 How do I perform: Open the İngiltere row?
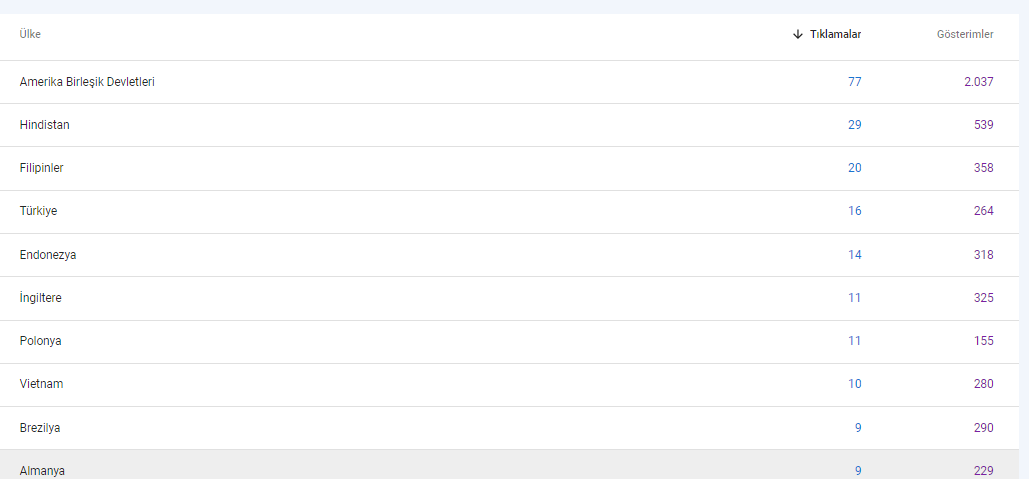(x=509, y=298)
